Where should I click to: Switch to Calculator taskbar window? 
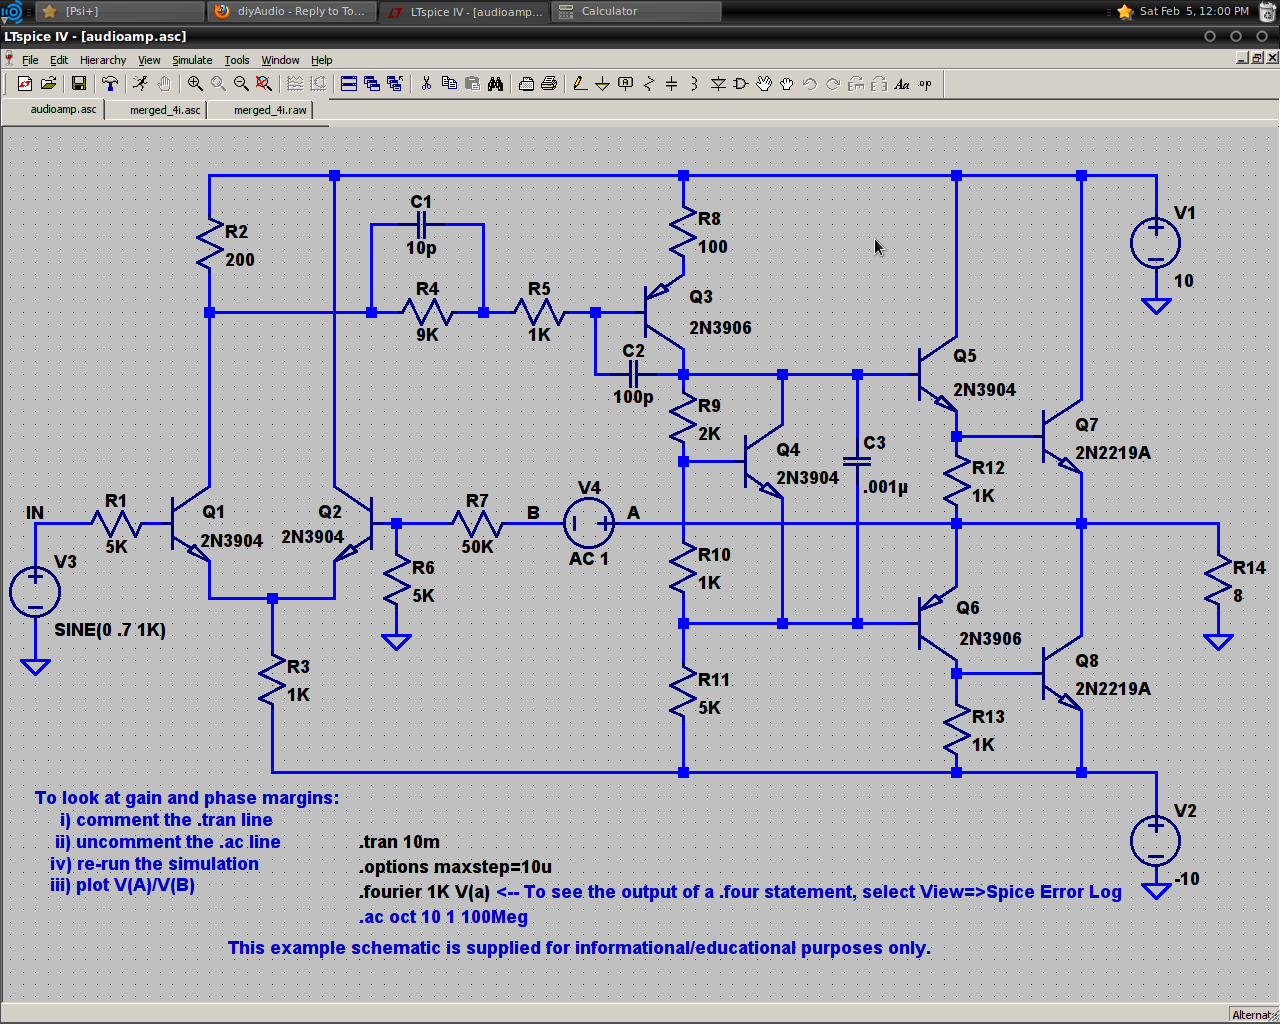(638, 11)
